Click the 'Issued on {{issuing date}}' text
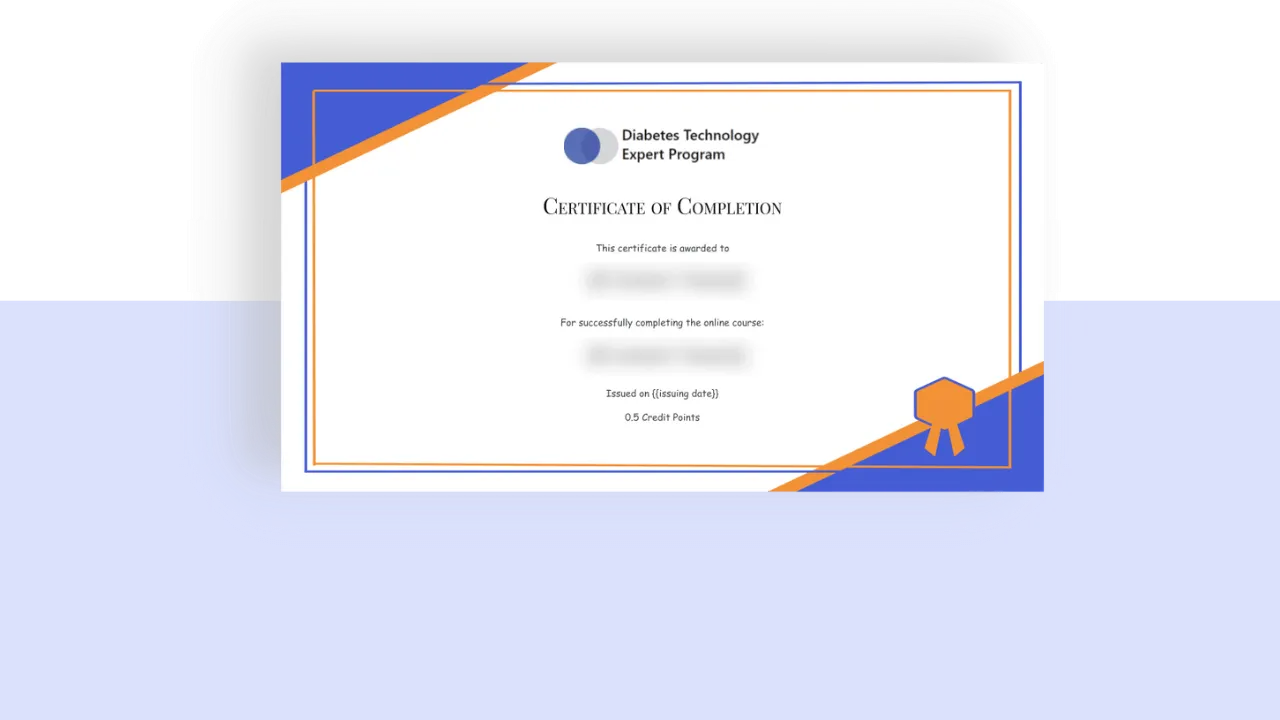This screenshot has height=720, width=1280. click(x=662, y=394)
